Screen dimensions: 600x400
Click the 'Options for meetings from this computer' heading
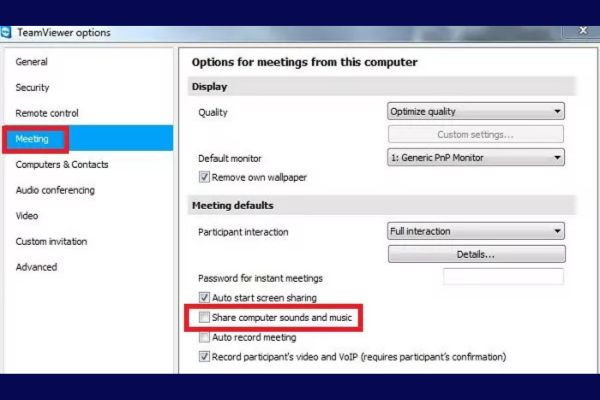pyautogui.click(x=305, y=62)
